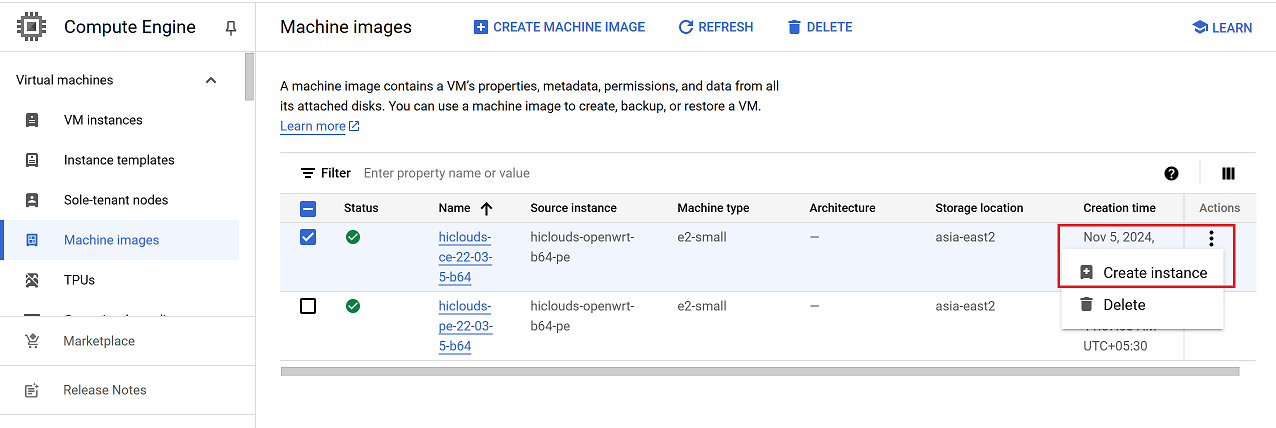Screen dimensions: 1276x428
Task: Open the LEARN panel
Action: tap(1222, 28)
